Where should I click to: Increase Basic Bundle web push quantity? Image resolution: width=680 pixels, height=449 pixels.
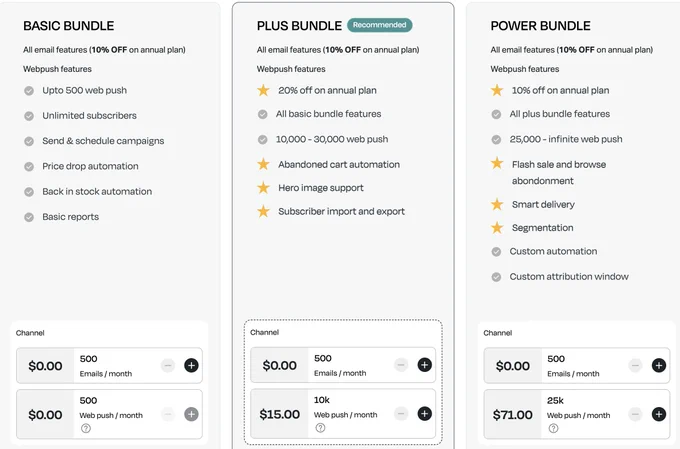[x=191, y=414]
